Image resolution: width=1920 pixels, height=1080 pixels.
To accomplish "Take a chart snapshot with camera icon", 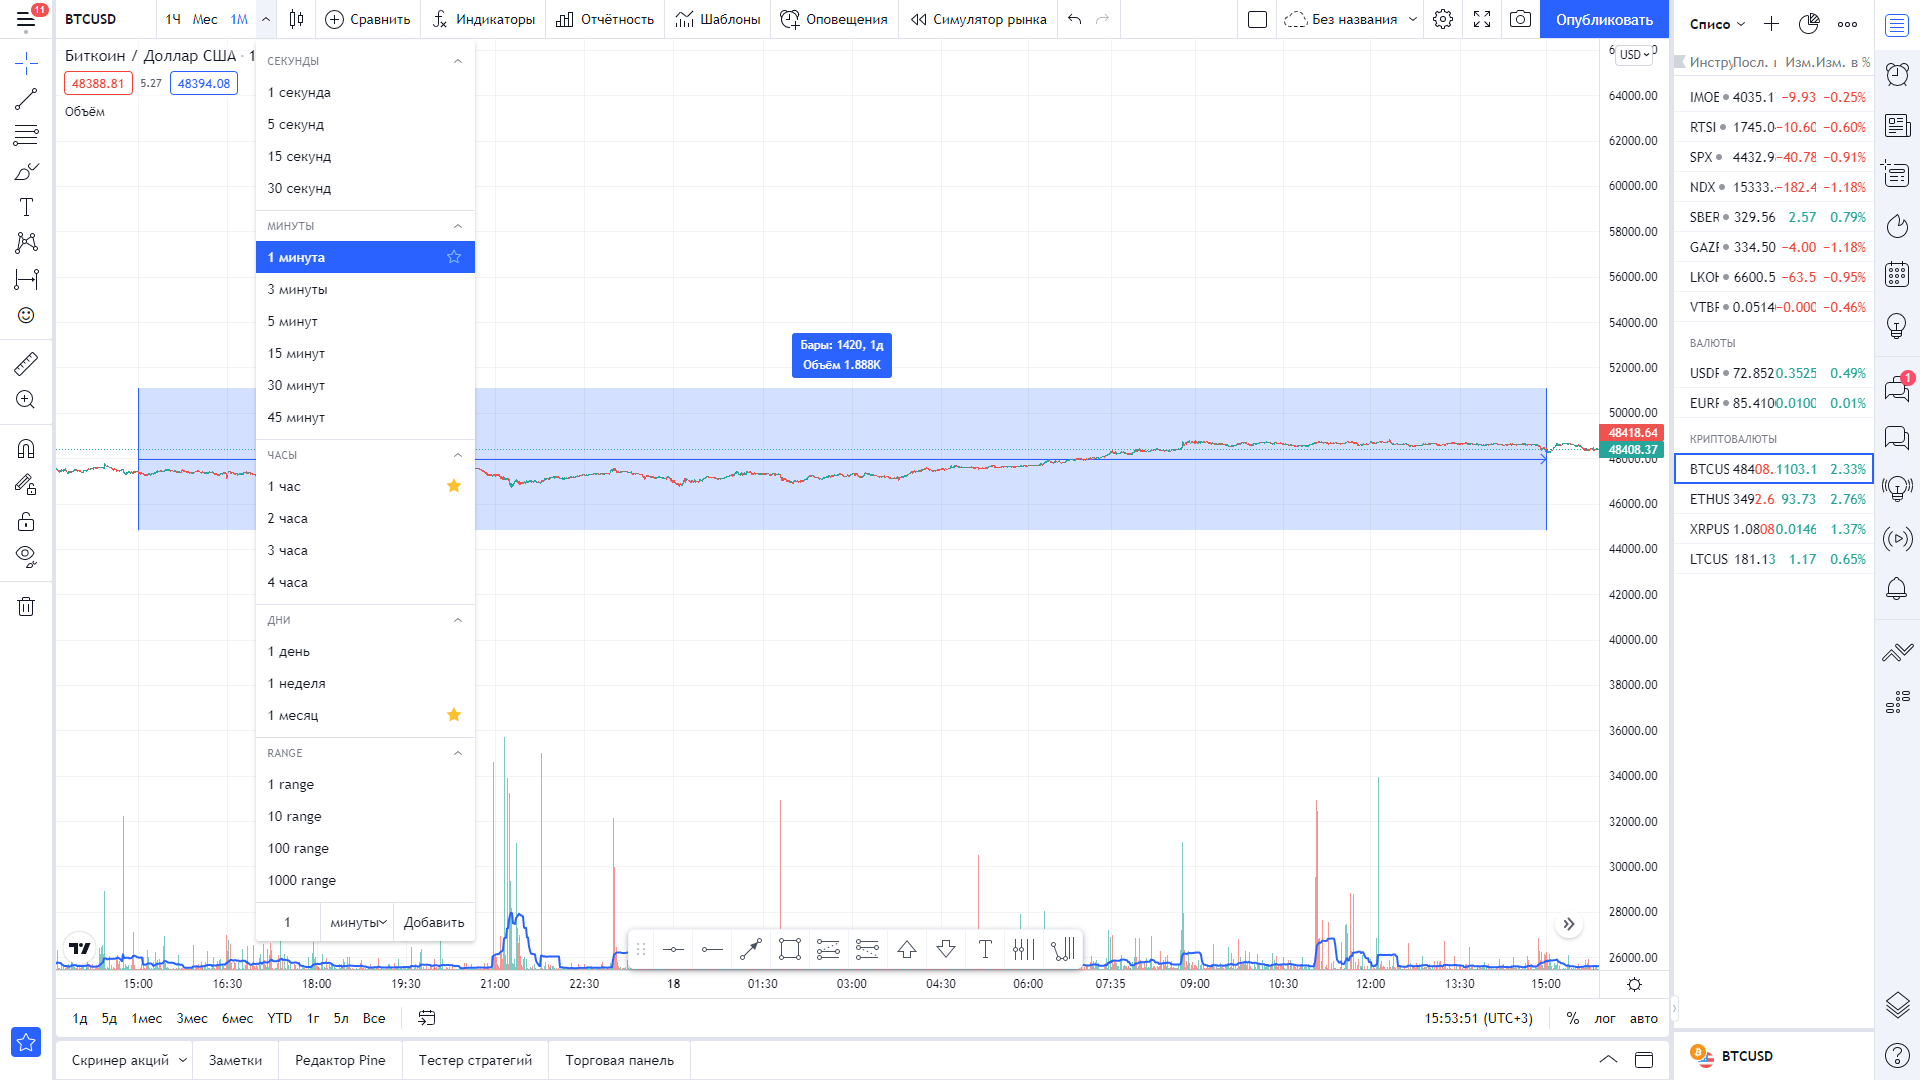I will coord(1520,19).
